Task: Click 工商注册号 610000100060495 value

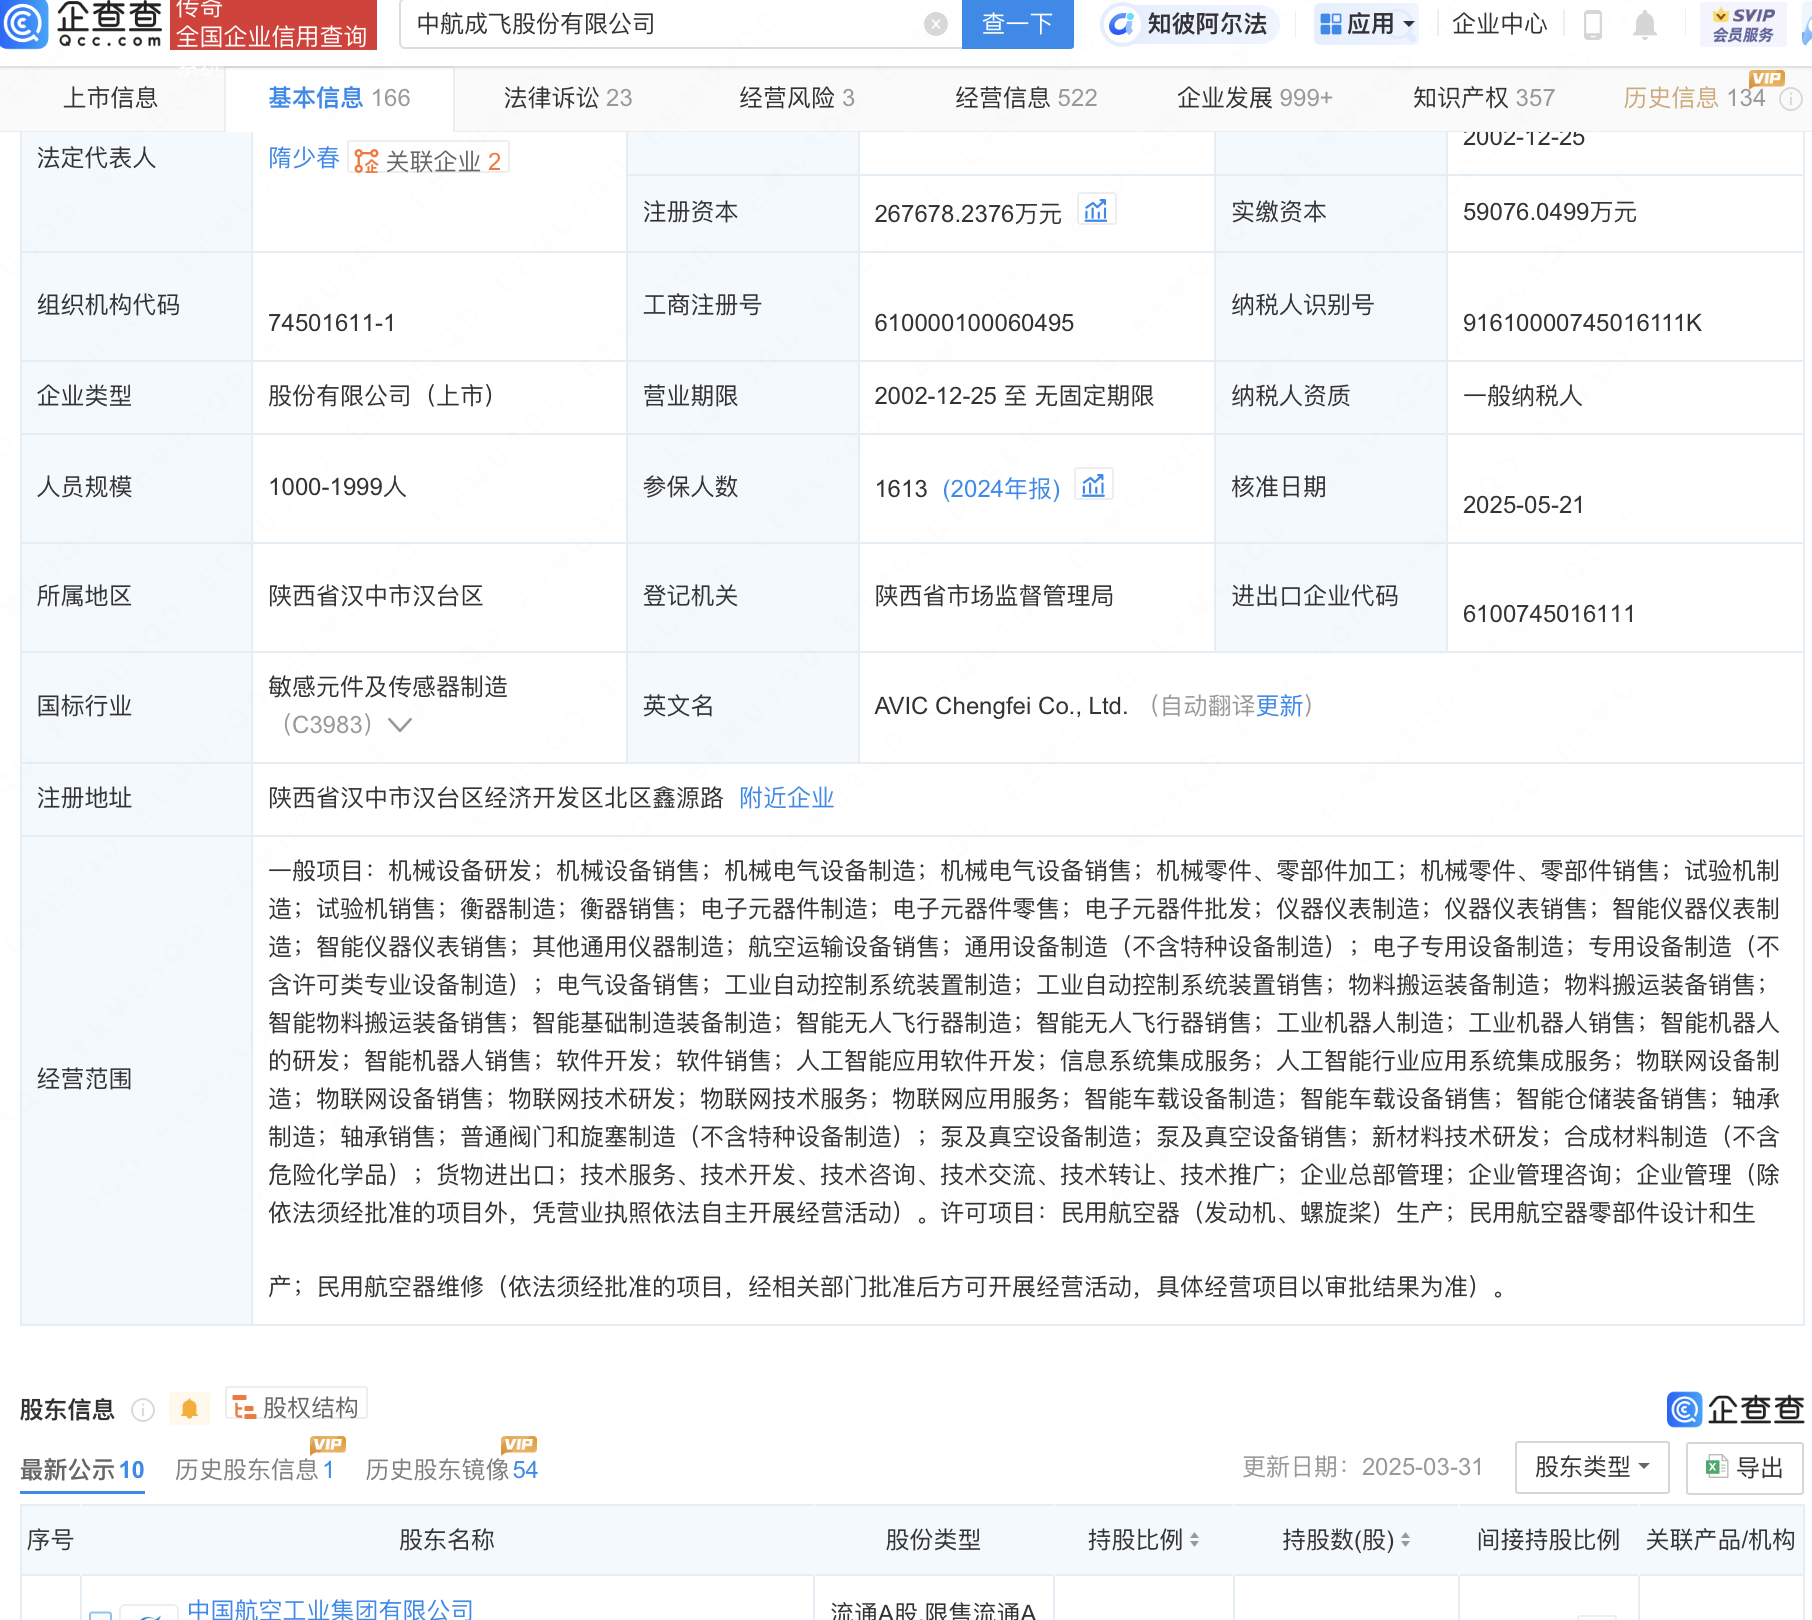Action: [974, 323]
